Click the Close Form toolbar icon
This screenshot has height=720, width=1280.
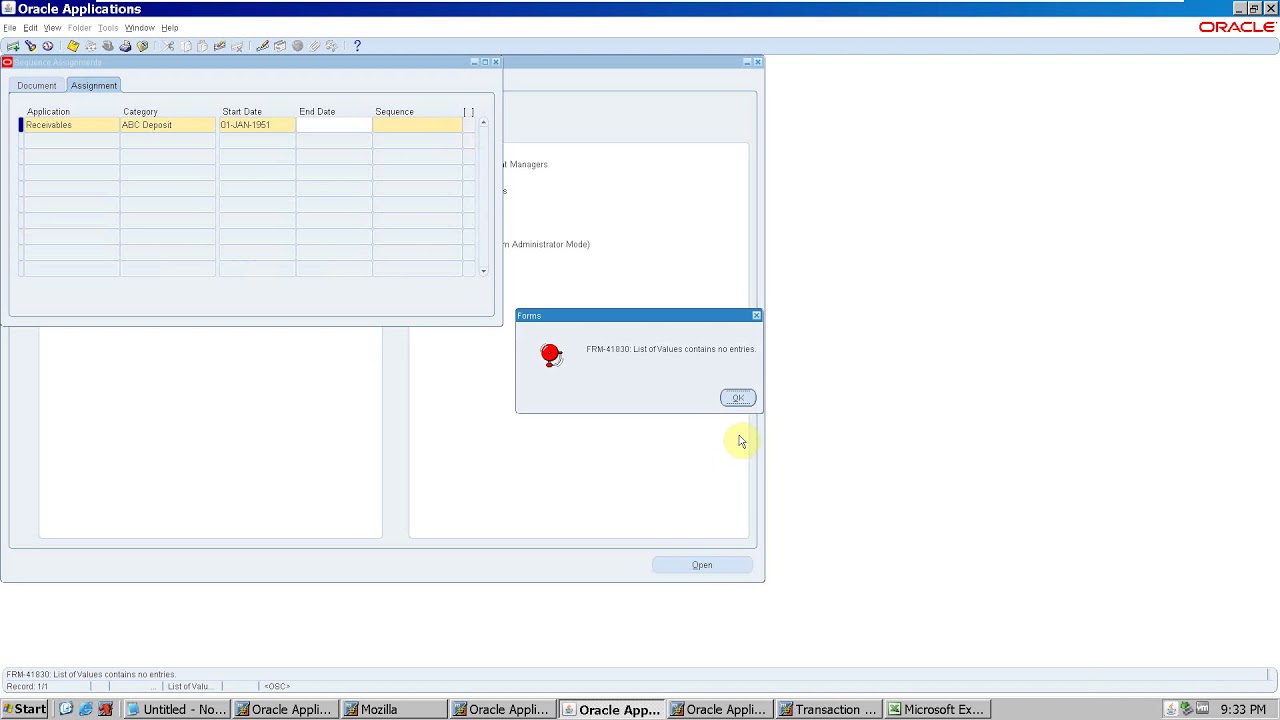coord(143,46)
